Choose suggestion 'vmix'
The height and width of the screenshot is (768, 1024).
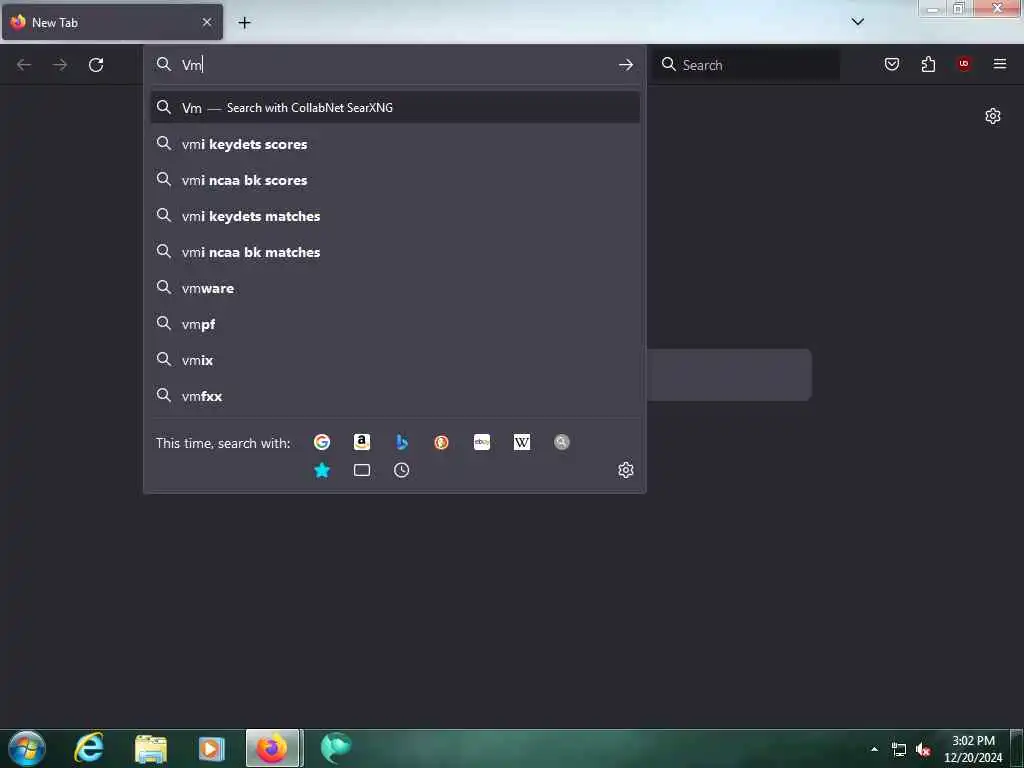(395, 360)
